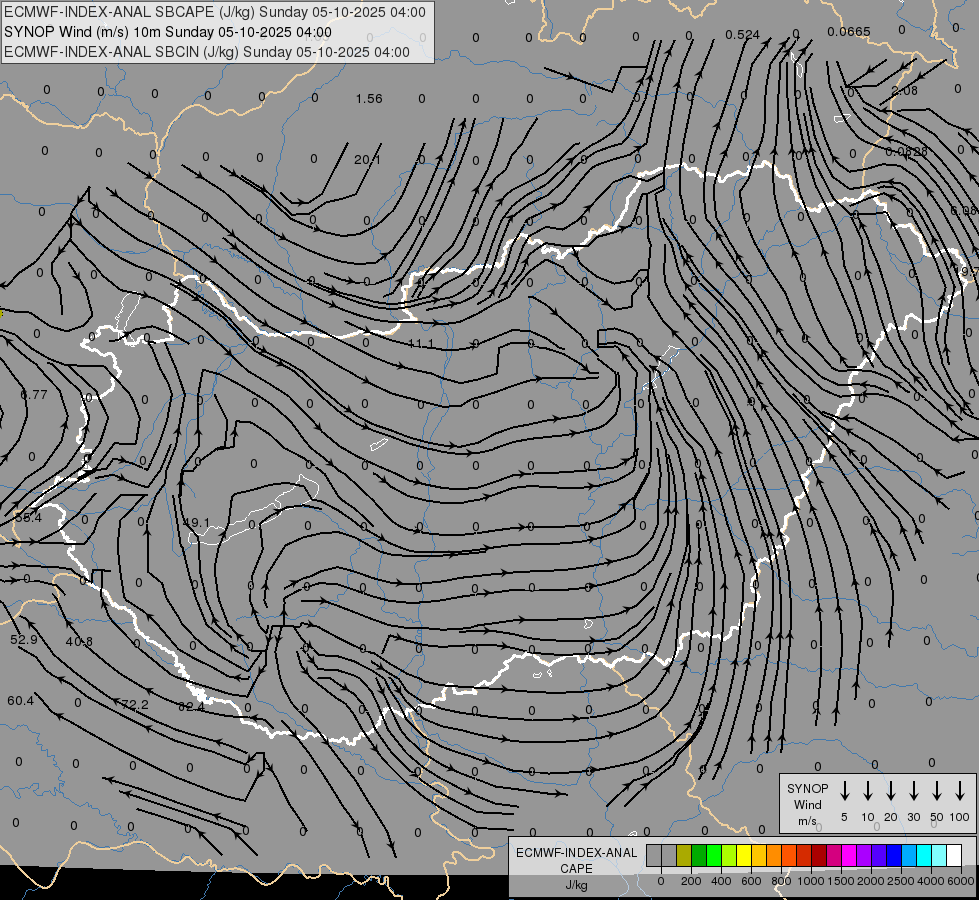Pick the dark green CAPE legend swatch
Screen dimensions: 979x900
699,855
